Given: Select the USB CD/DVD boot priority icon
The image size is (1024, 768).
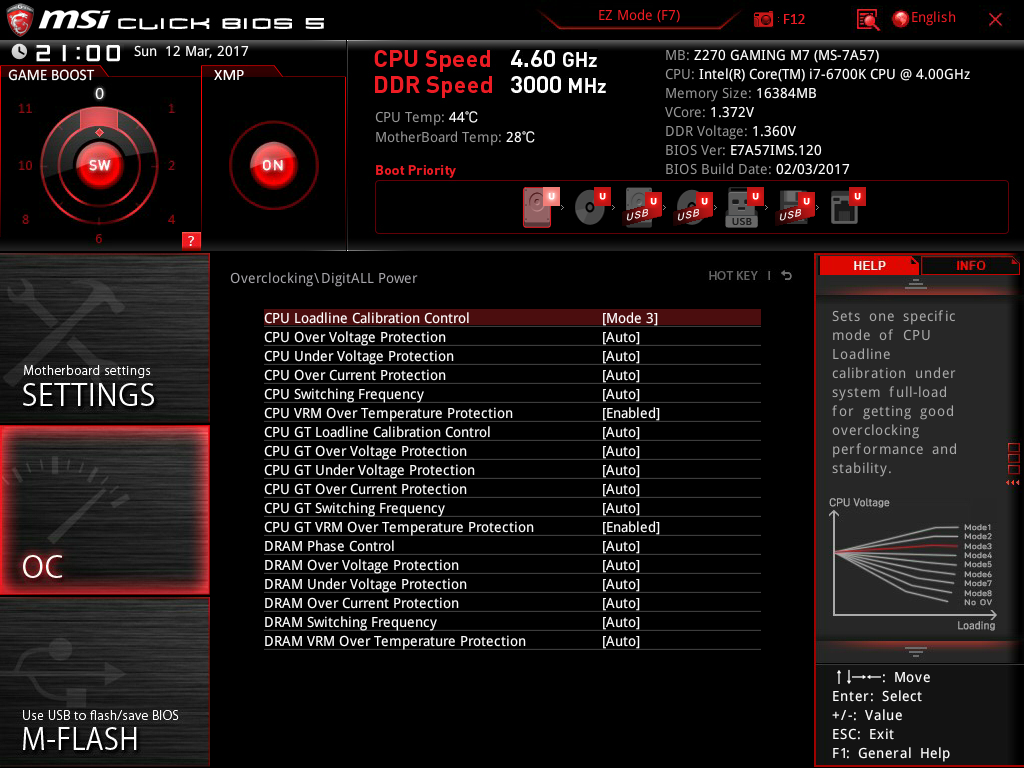Looking at the screenshot, I should coord(694,207).
